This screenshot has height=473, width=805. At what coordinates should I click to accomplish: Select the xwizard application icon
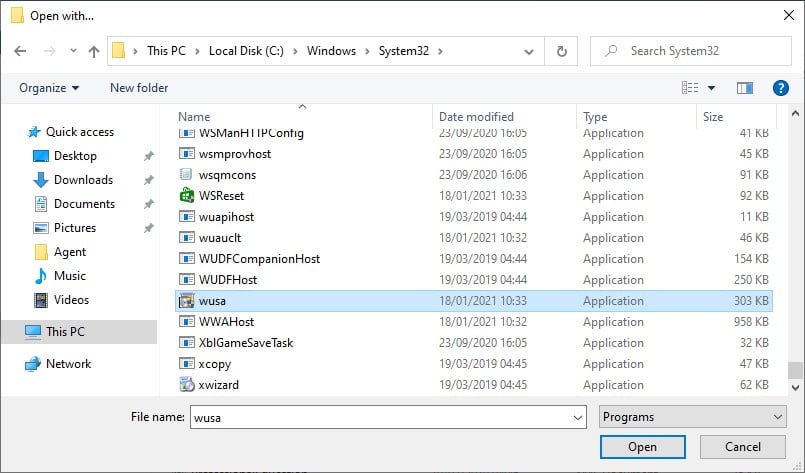186,385
